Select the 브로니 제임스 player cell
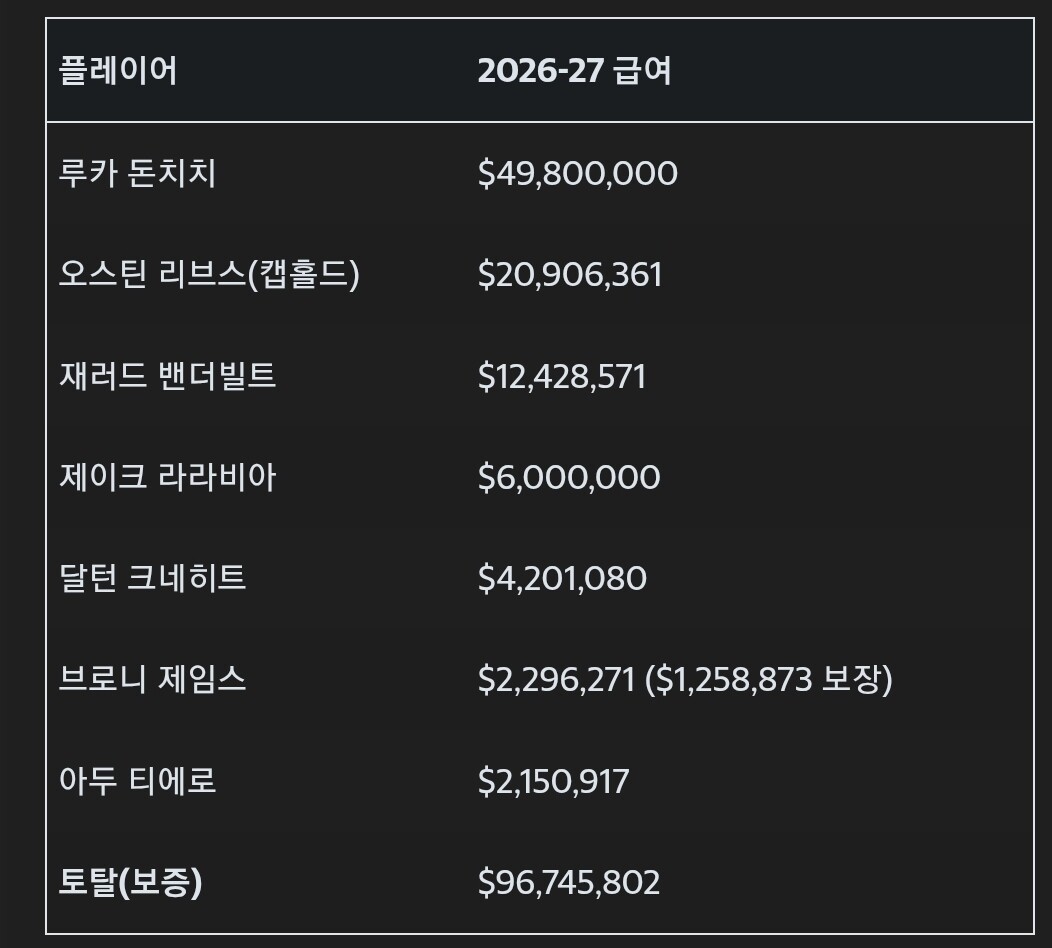The image size is (1052, 948). (x=152, y=680)
